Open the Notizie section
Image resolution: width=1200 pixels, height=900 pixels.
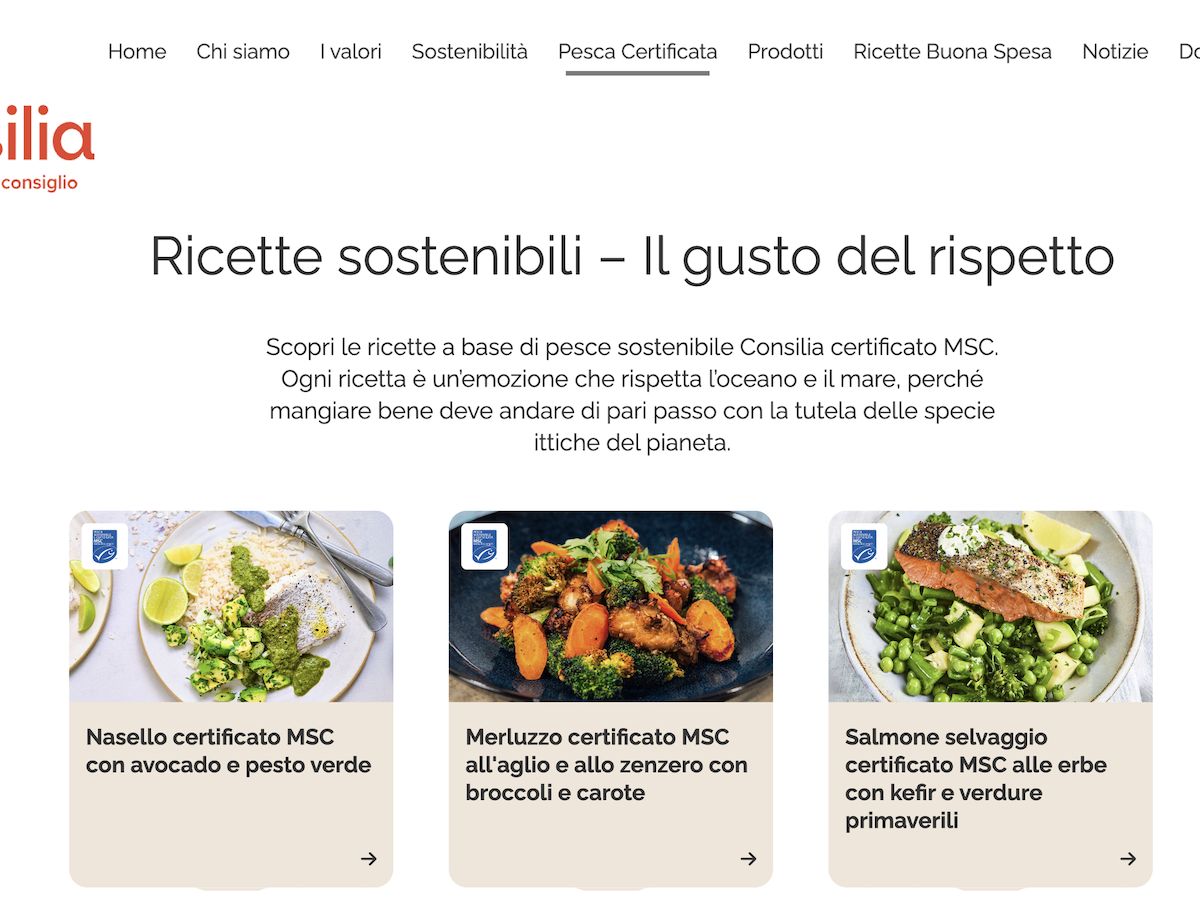[x=1115, y=52]
